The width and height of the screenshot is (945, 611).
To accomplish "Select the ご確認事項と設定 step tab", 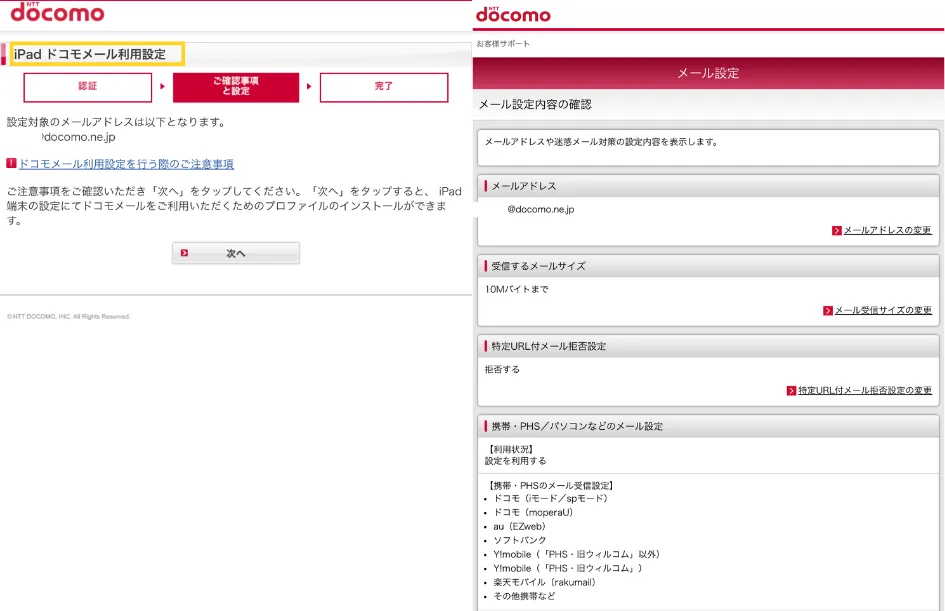I will tap(236, 87).
